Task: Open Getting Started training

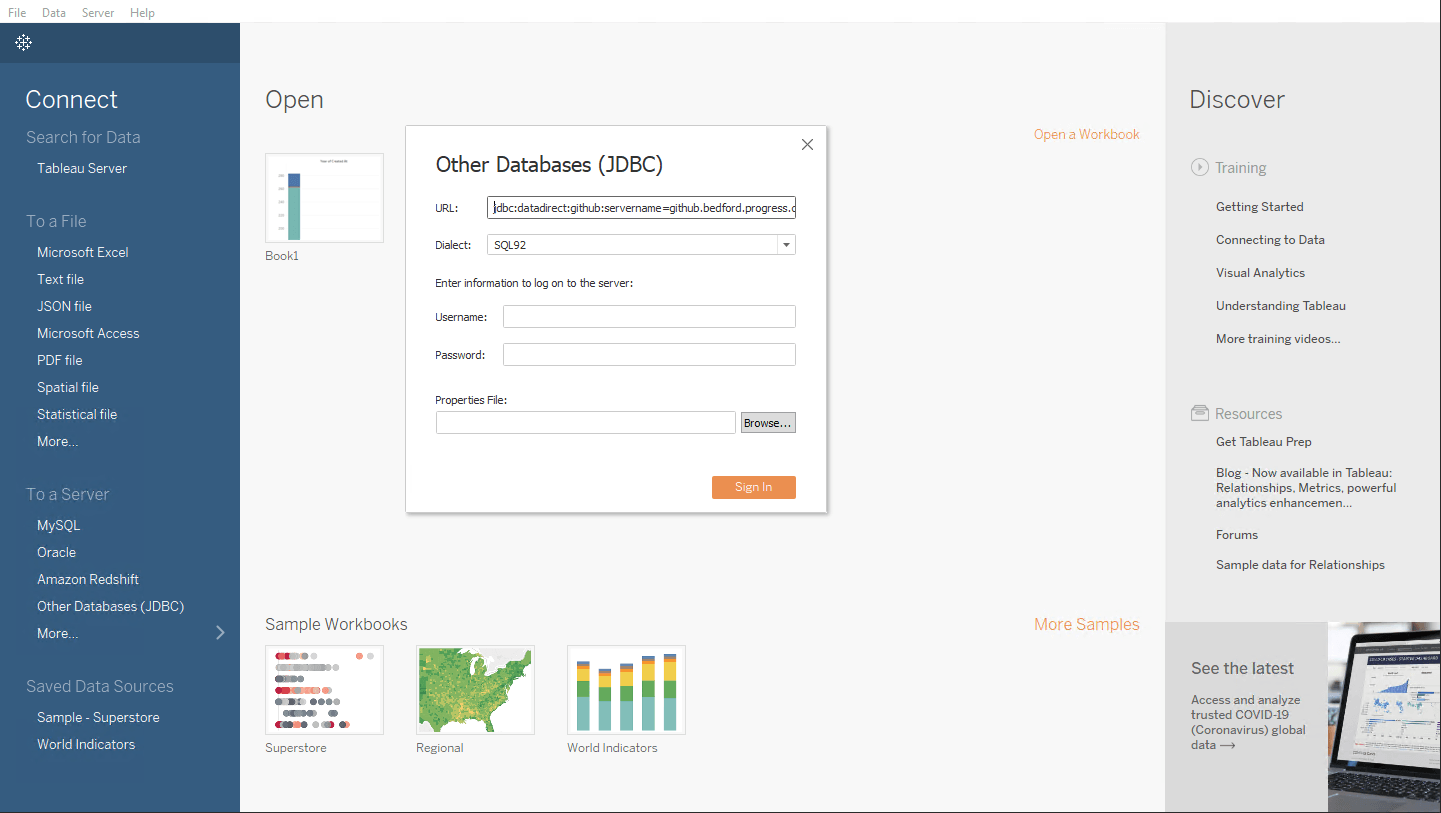Action: pos(1259,207)
